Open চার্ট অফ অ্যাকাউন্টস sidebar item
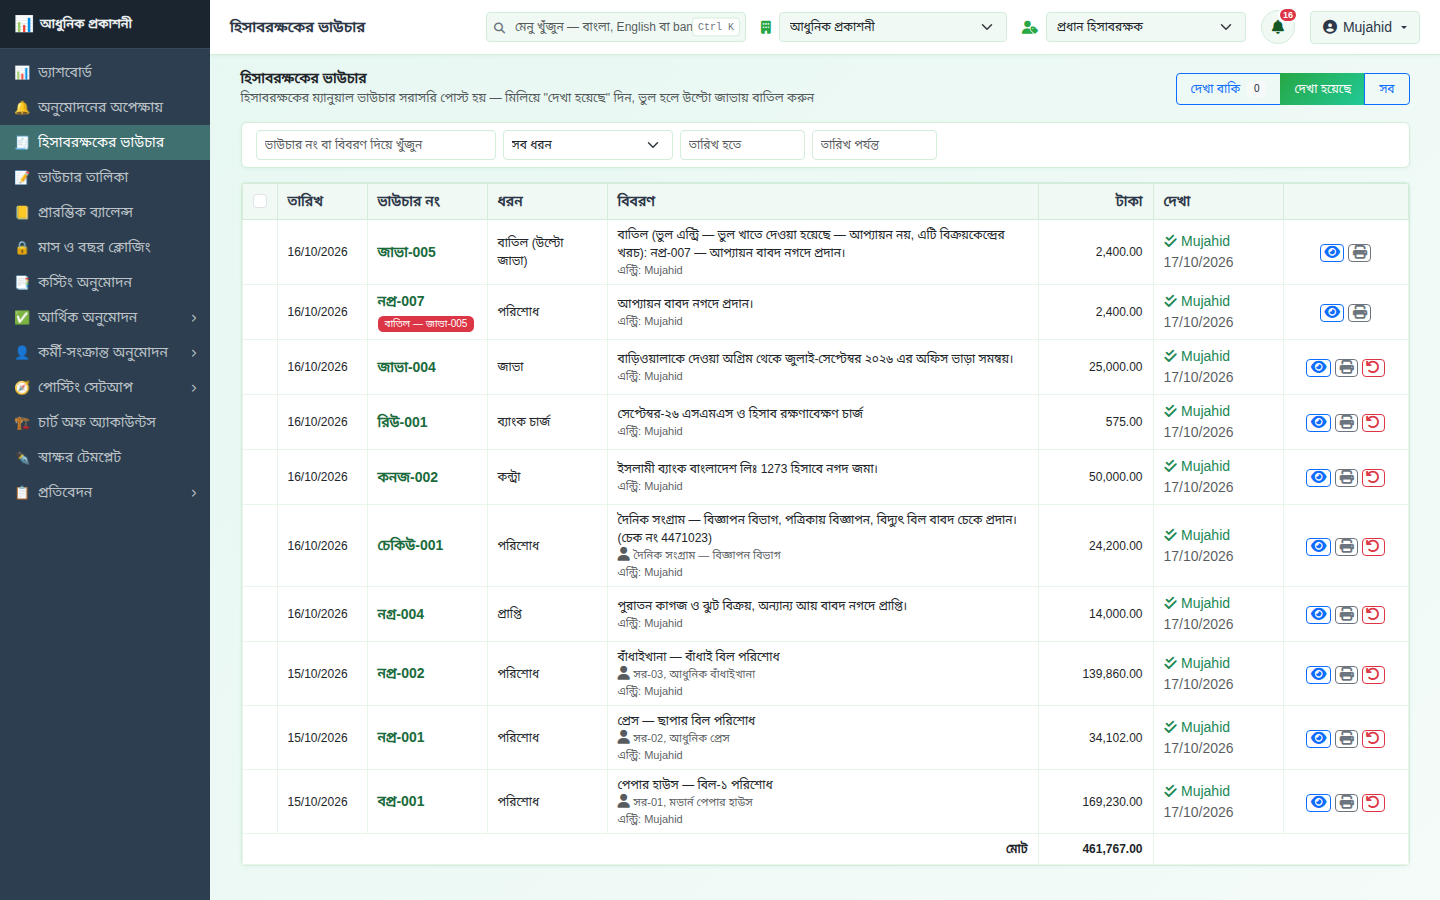The height and width of the screenshot is (900, 1440). coord(105,422)
